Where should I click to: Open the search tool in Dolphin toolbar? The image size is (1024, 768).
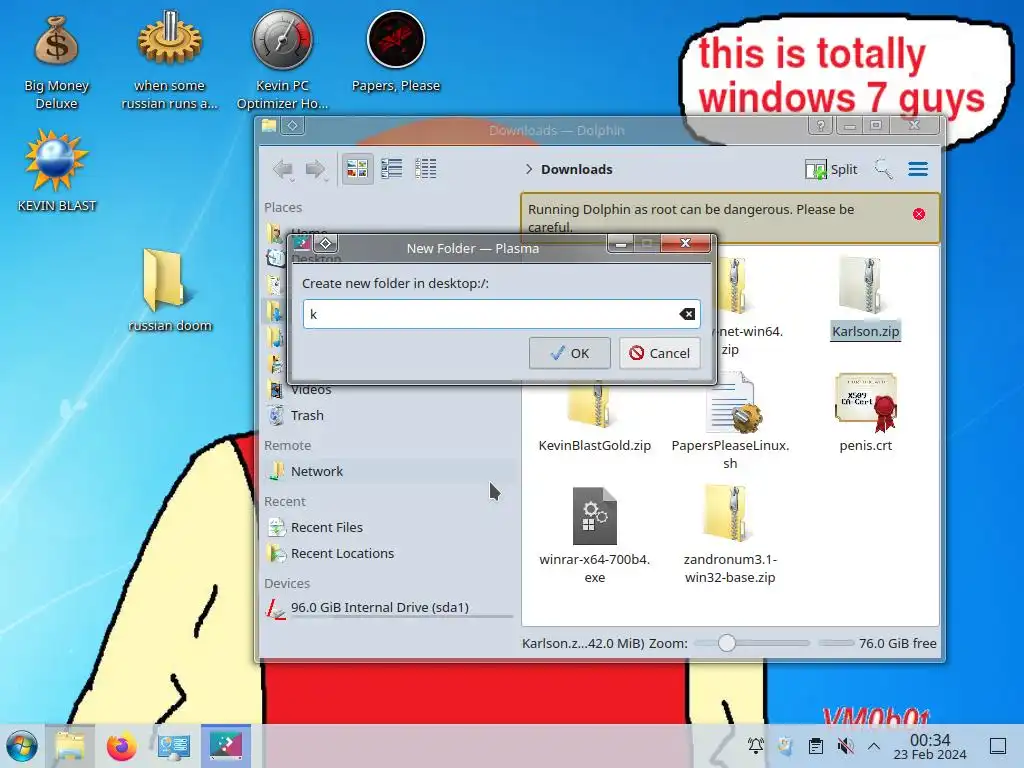[883, 169]
